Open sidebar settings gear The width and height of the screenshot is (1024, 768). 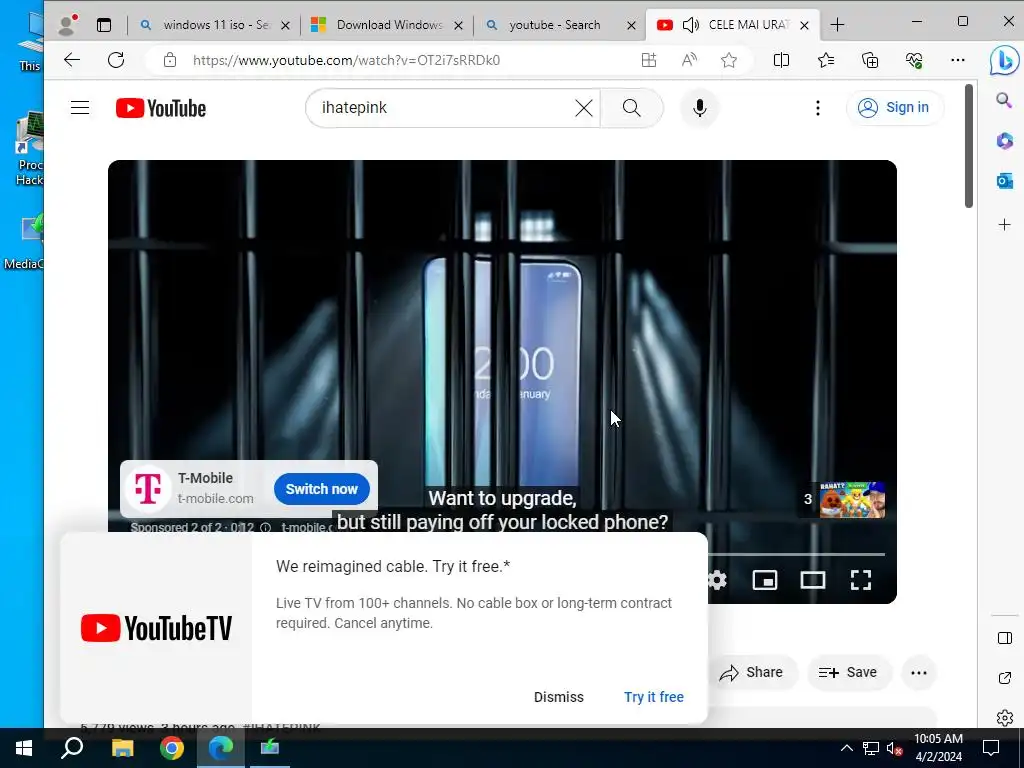point(1005,718)
